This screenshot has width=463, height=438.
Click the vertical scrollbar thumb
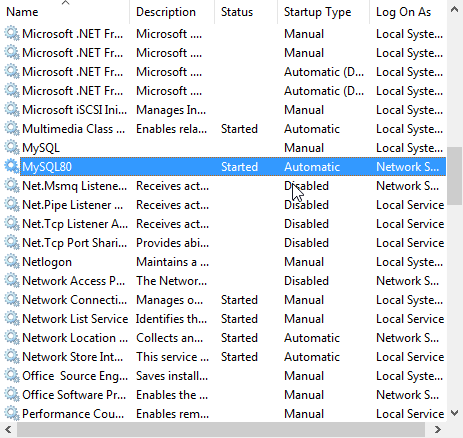point(454,176)
